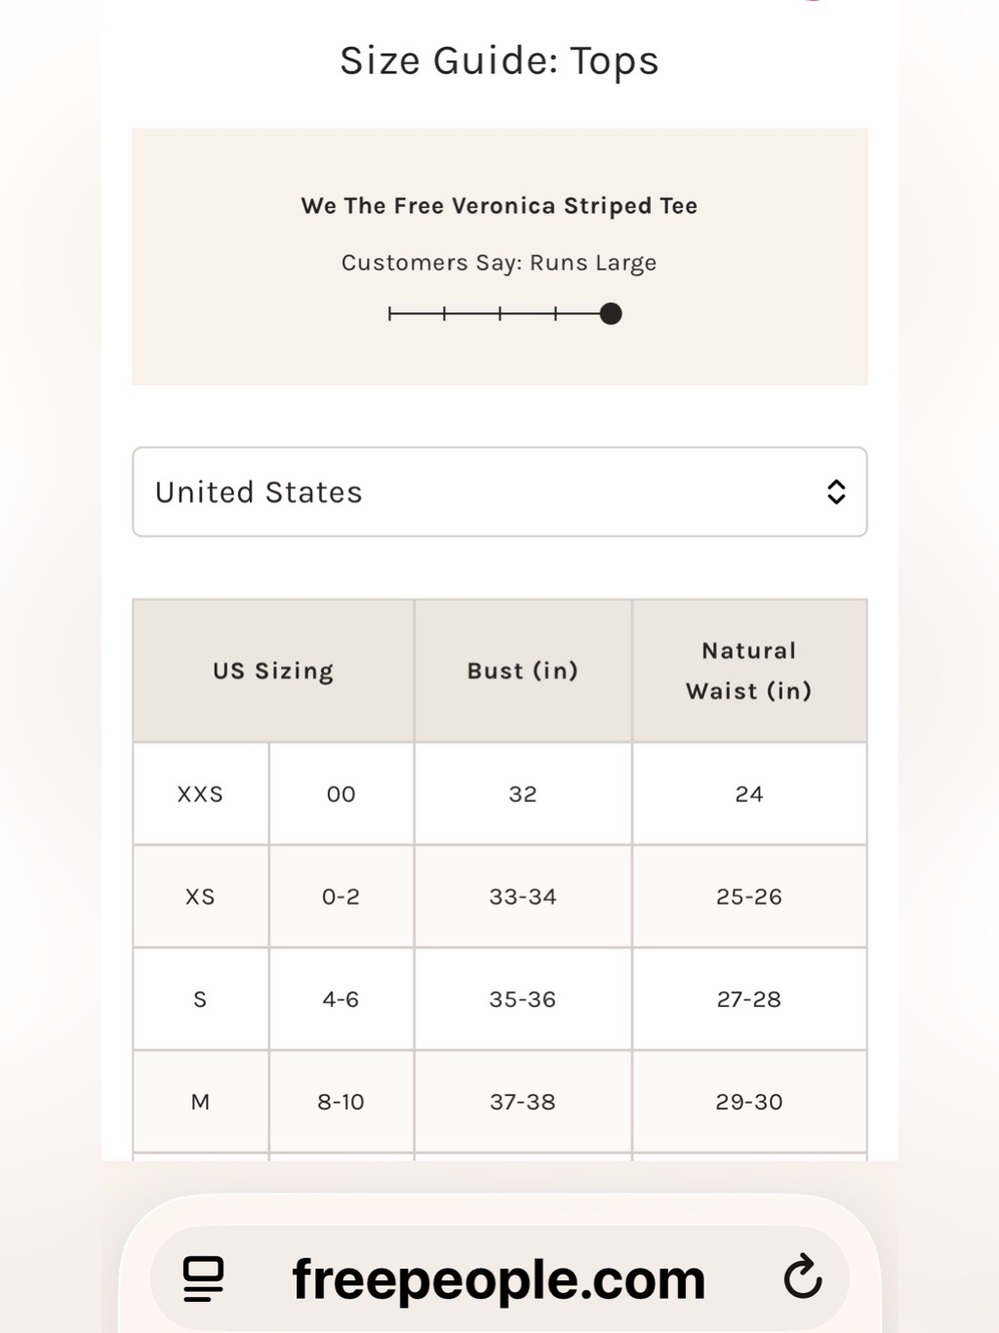Click the M size row label

coord(200,1102)
